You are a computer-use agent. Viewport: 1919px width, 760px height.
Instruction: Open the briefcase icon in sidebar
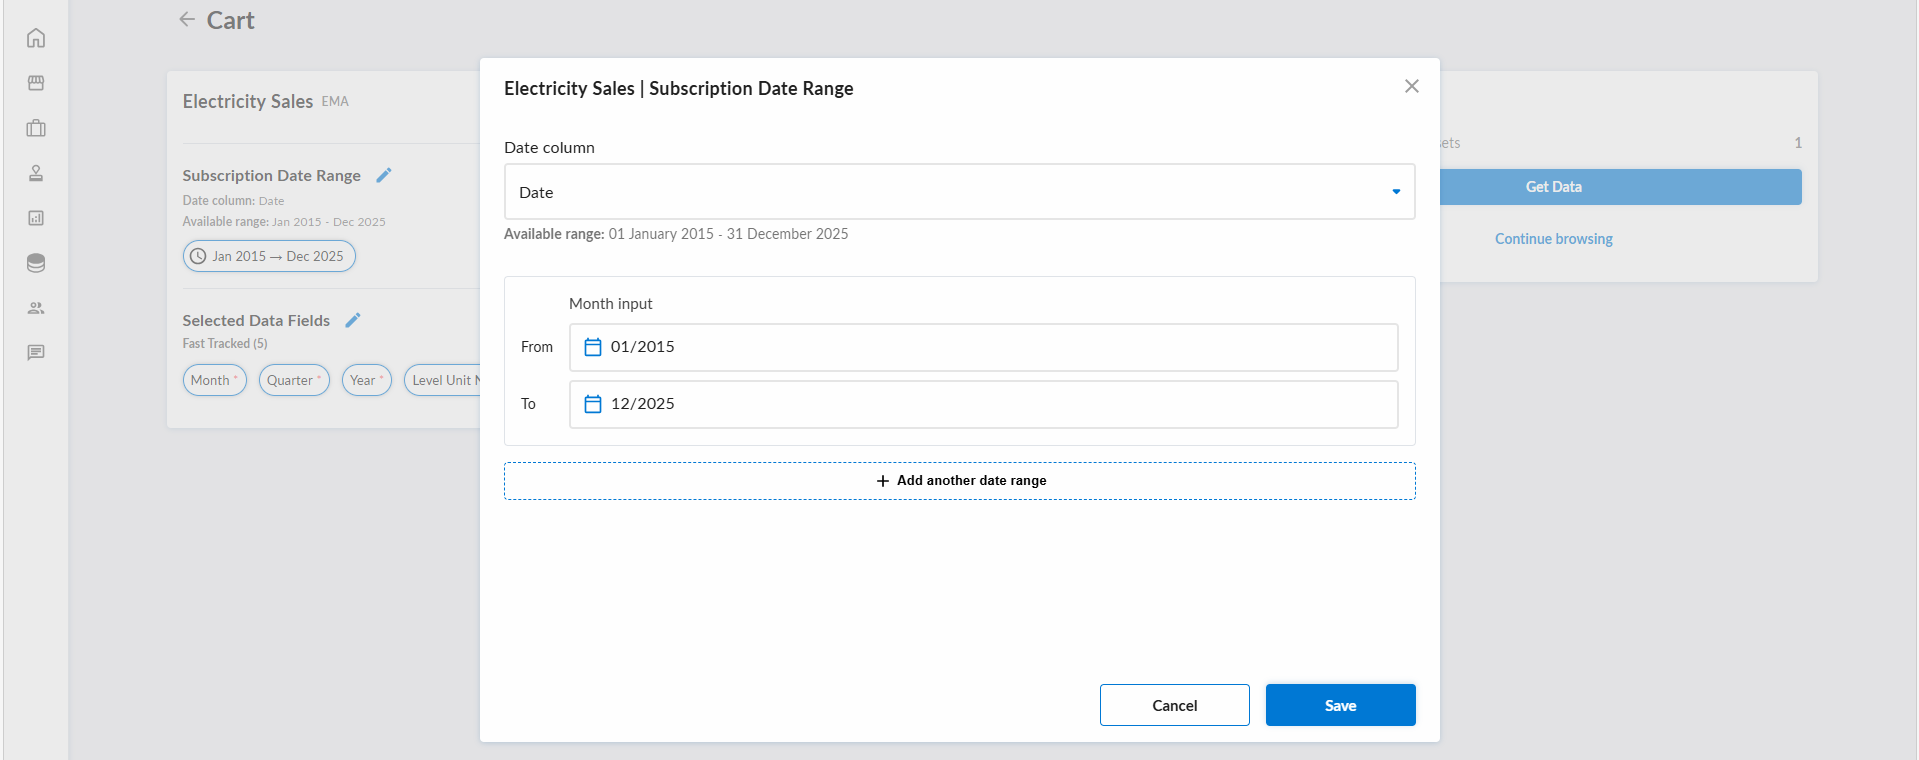36,128
